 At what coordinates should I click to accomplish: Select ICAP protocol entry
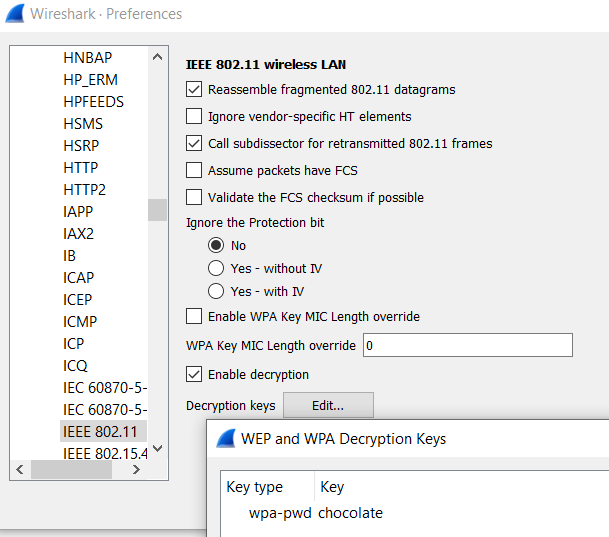[78, 278]
